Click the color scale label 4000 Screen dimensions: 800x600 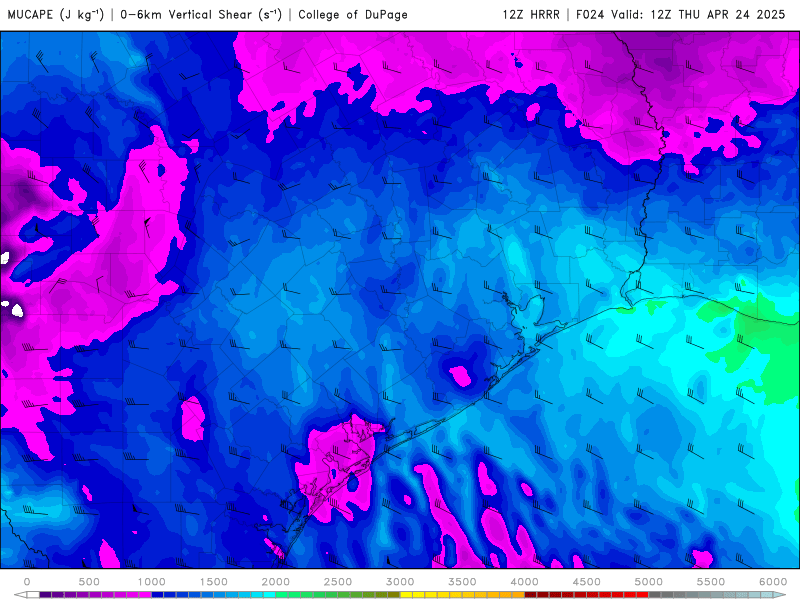[524, 582]
